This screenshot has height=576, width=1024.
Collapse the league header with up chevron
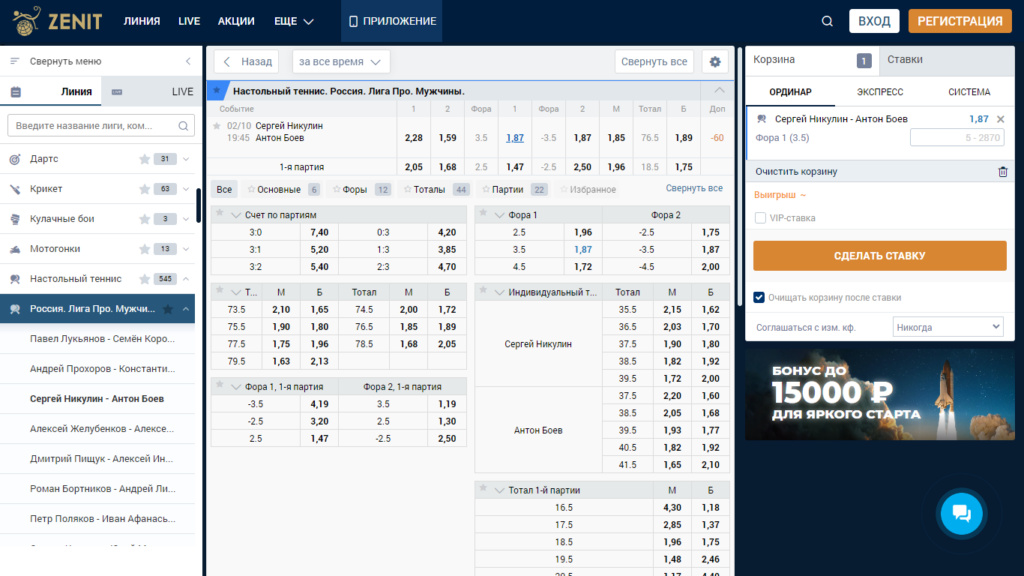click(x=719, y=91)
